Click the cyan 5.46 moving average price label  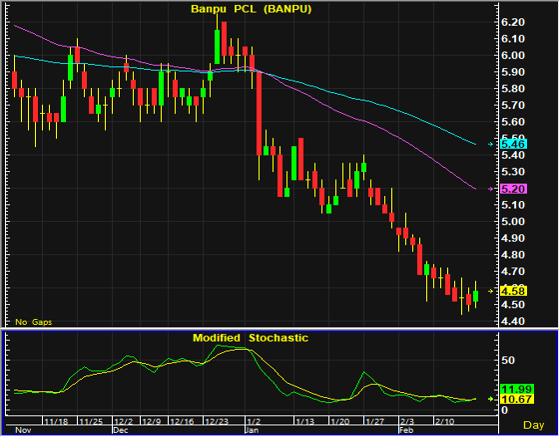coord(513,144)
